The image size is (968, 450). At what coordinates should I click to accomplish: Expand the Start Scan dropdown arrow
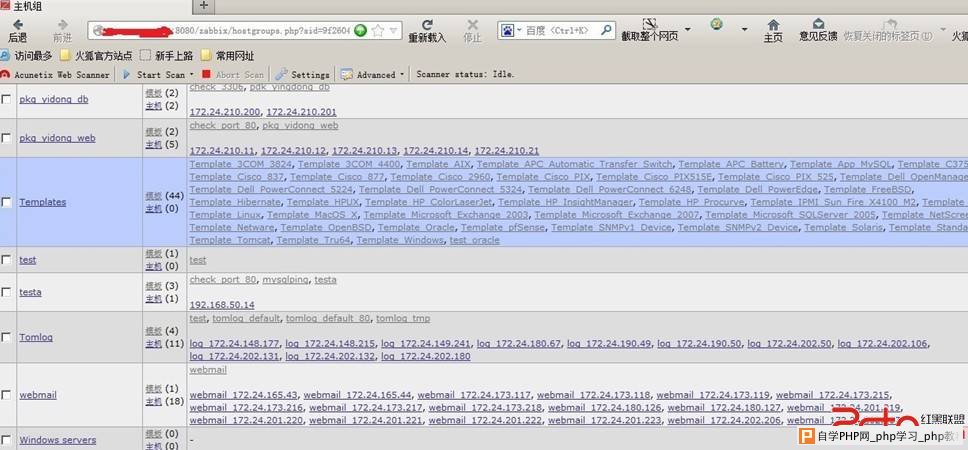(191, 74)
